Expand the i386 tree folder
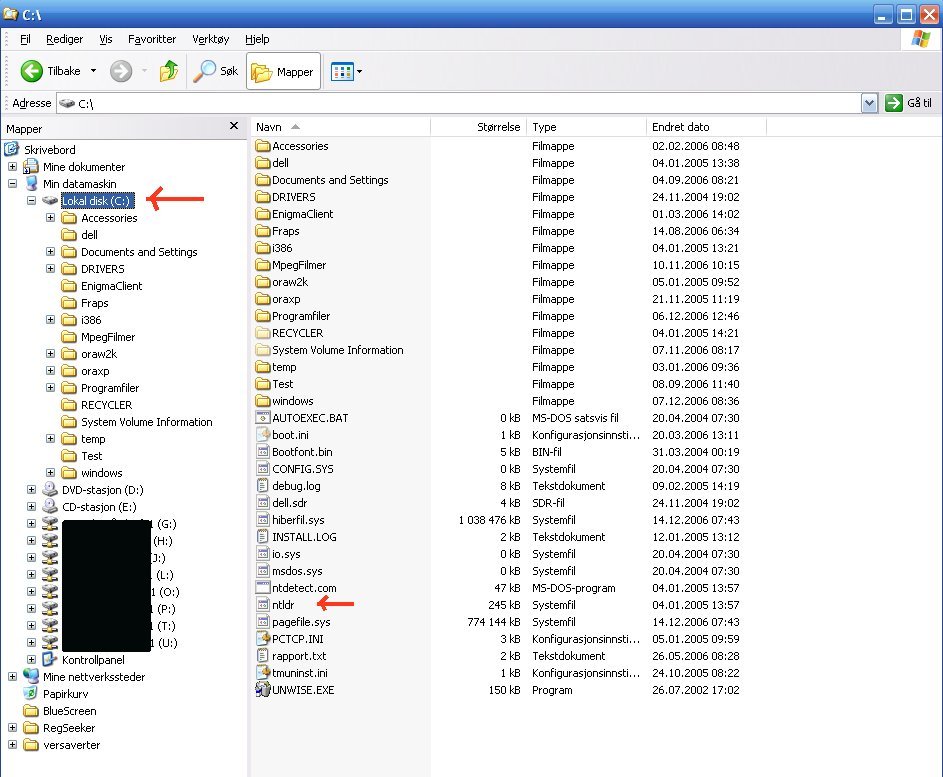Image resolution: width=943 pixels, height=777 pixels. 51,320
